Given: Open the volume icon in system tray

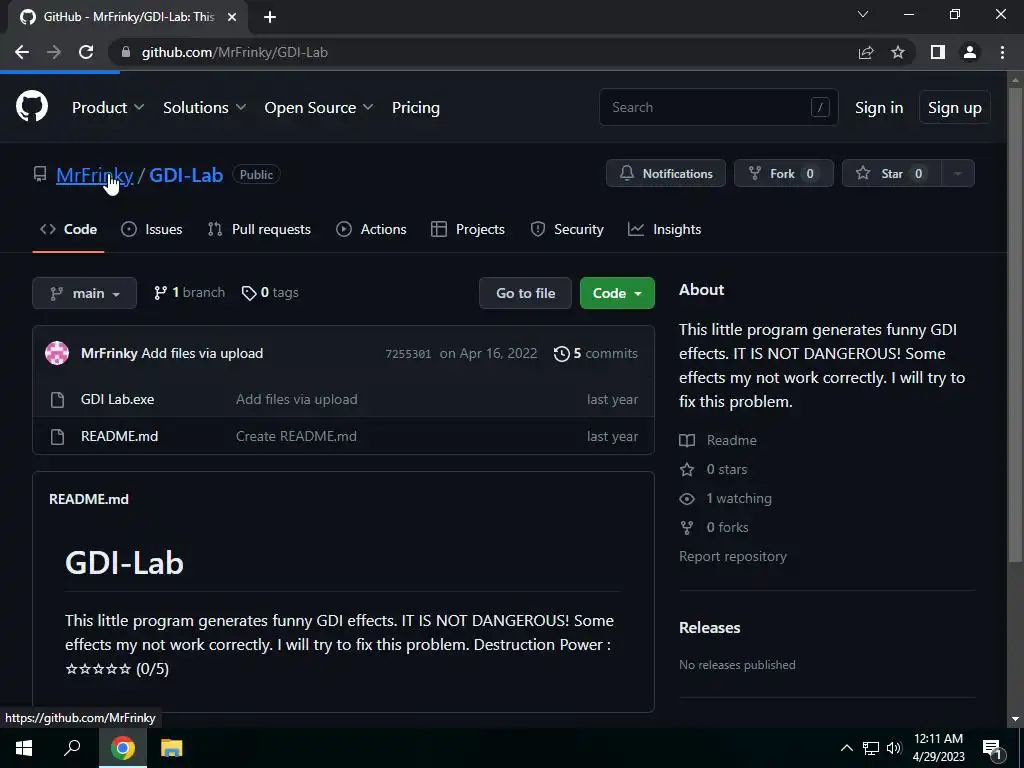Looking at the screenshot, I should [894, 748].
